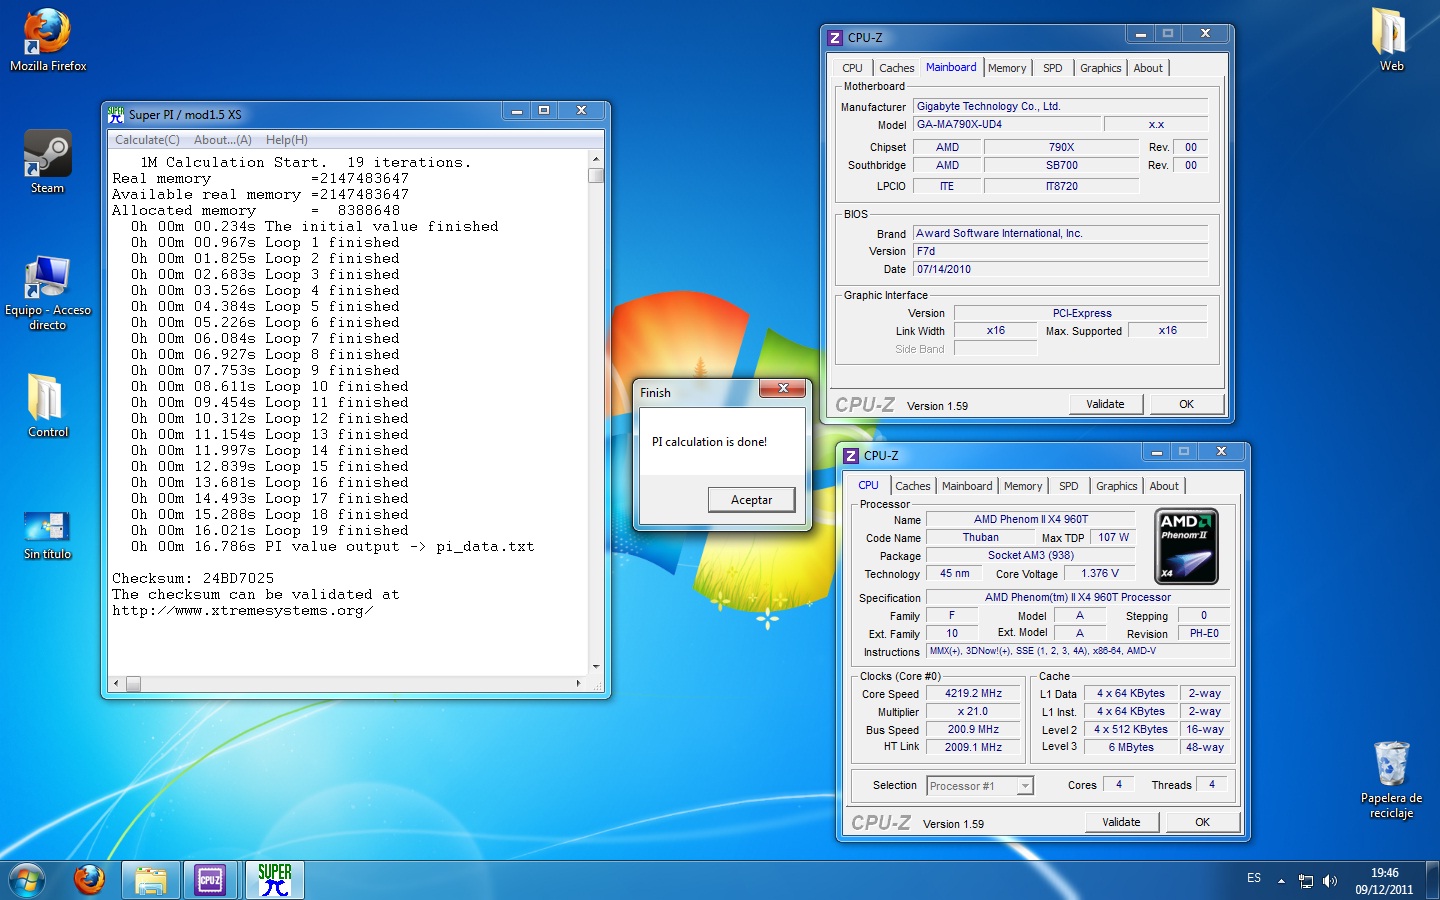Open the Processor #1 selection dropdown

point(980,786)
